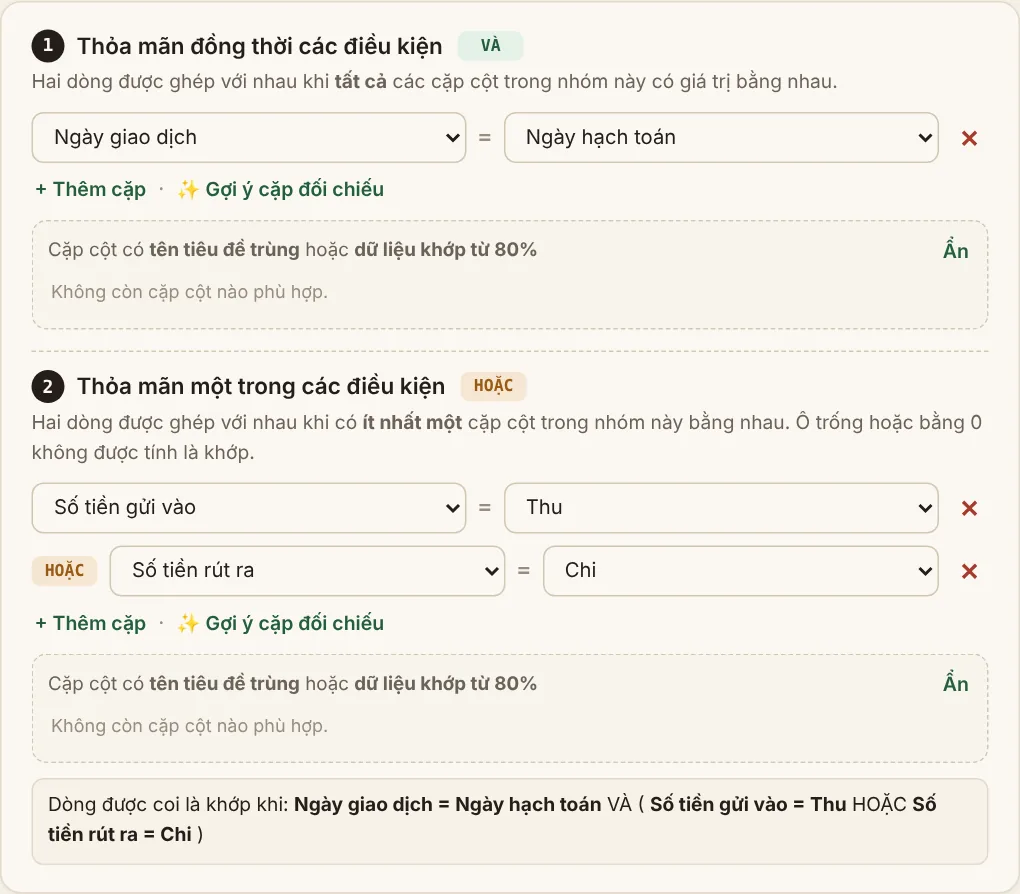Expand the Số tiền gửi vào dropdown
The height and width of the screenshot is (894, 1020).
point(248,508)
